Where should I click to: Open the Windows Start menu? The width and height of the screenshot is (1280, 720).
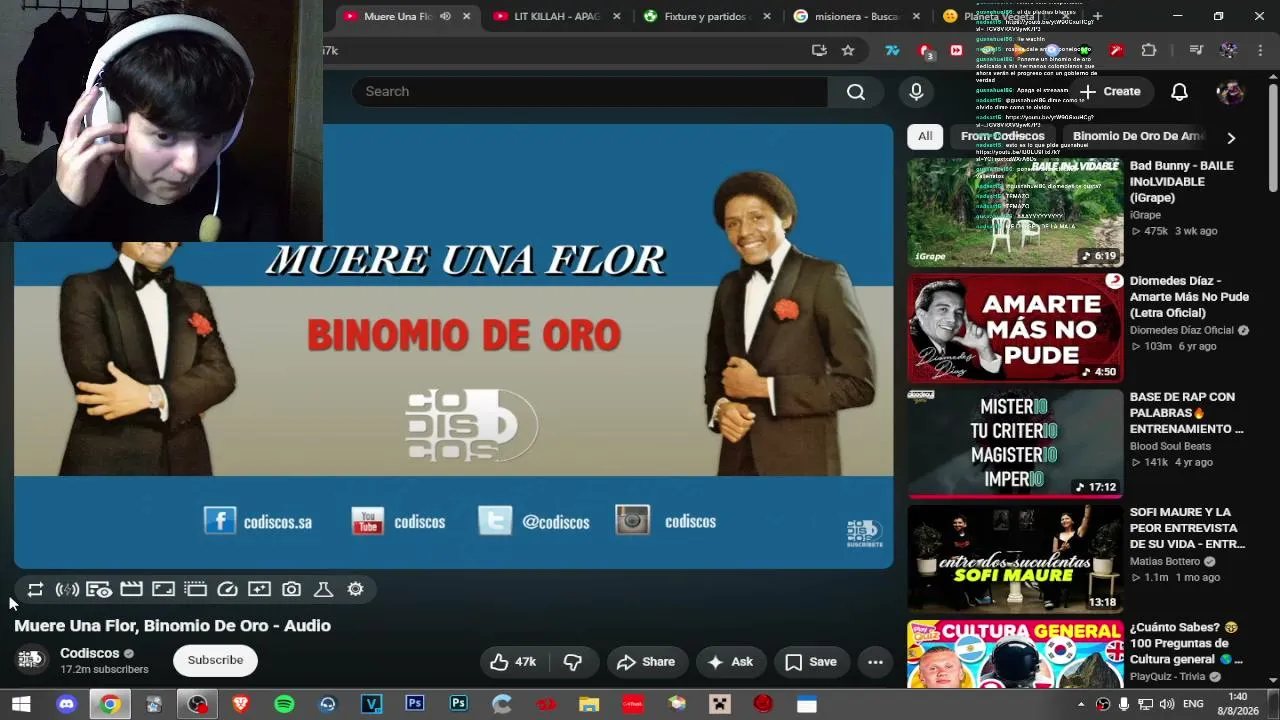[21, 704]
